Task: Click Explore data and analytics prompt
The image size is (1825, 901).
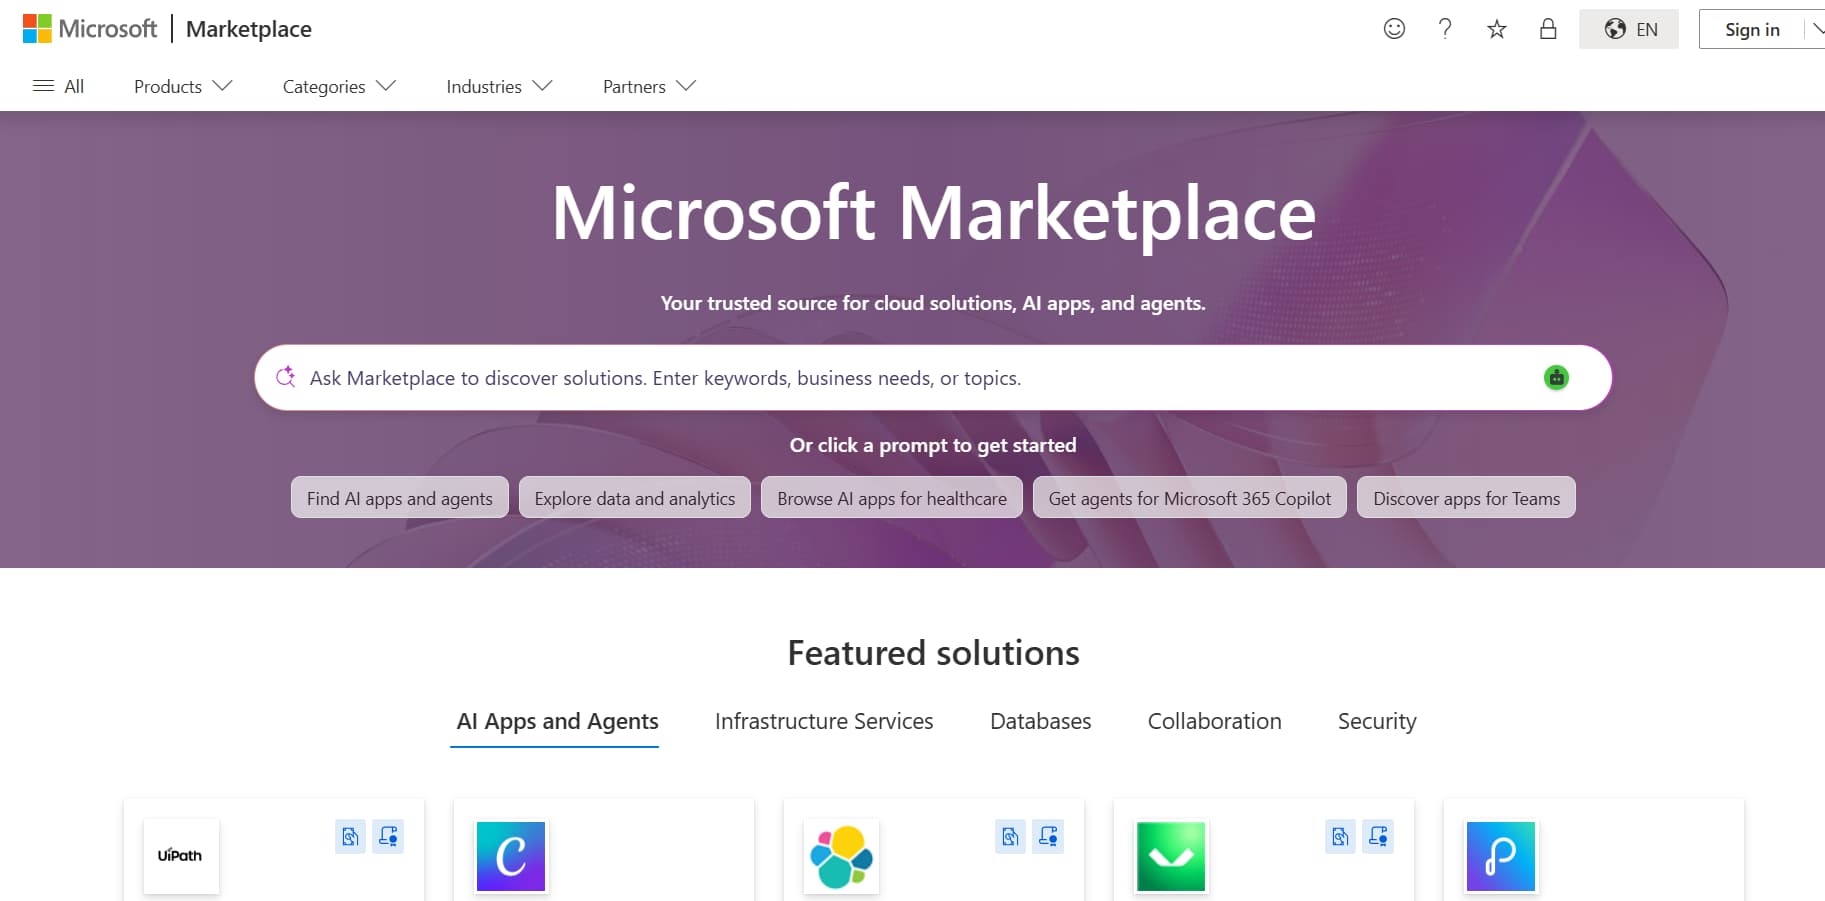Action: pyautogui.click(x=635, y=498)
